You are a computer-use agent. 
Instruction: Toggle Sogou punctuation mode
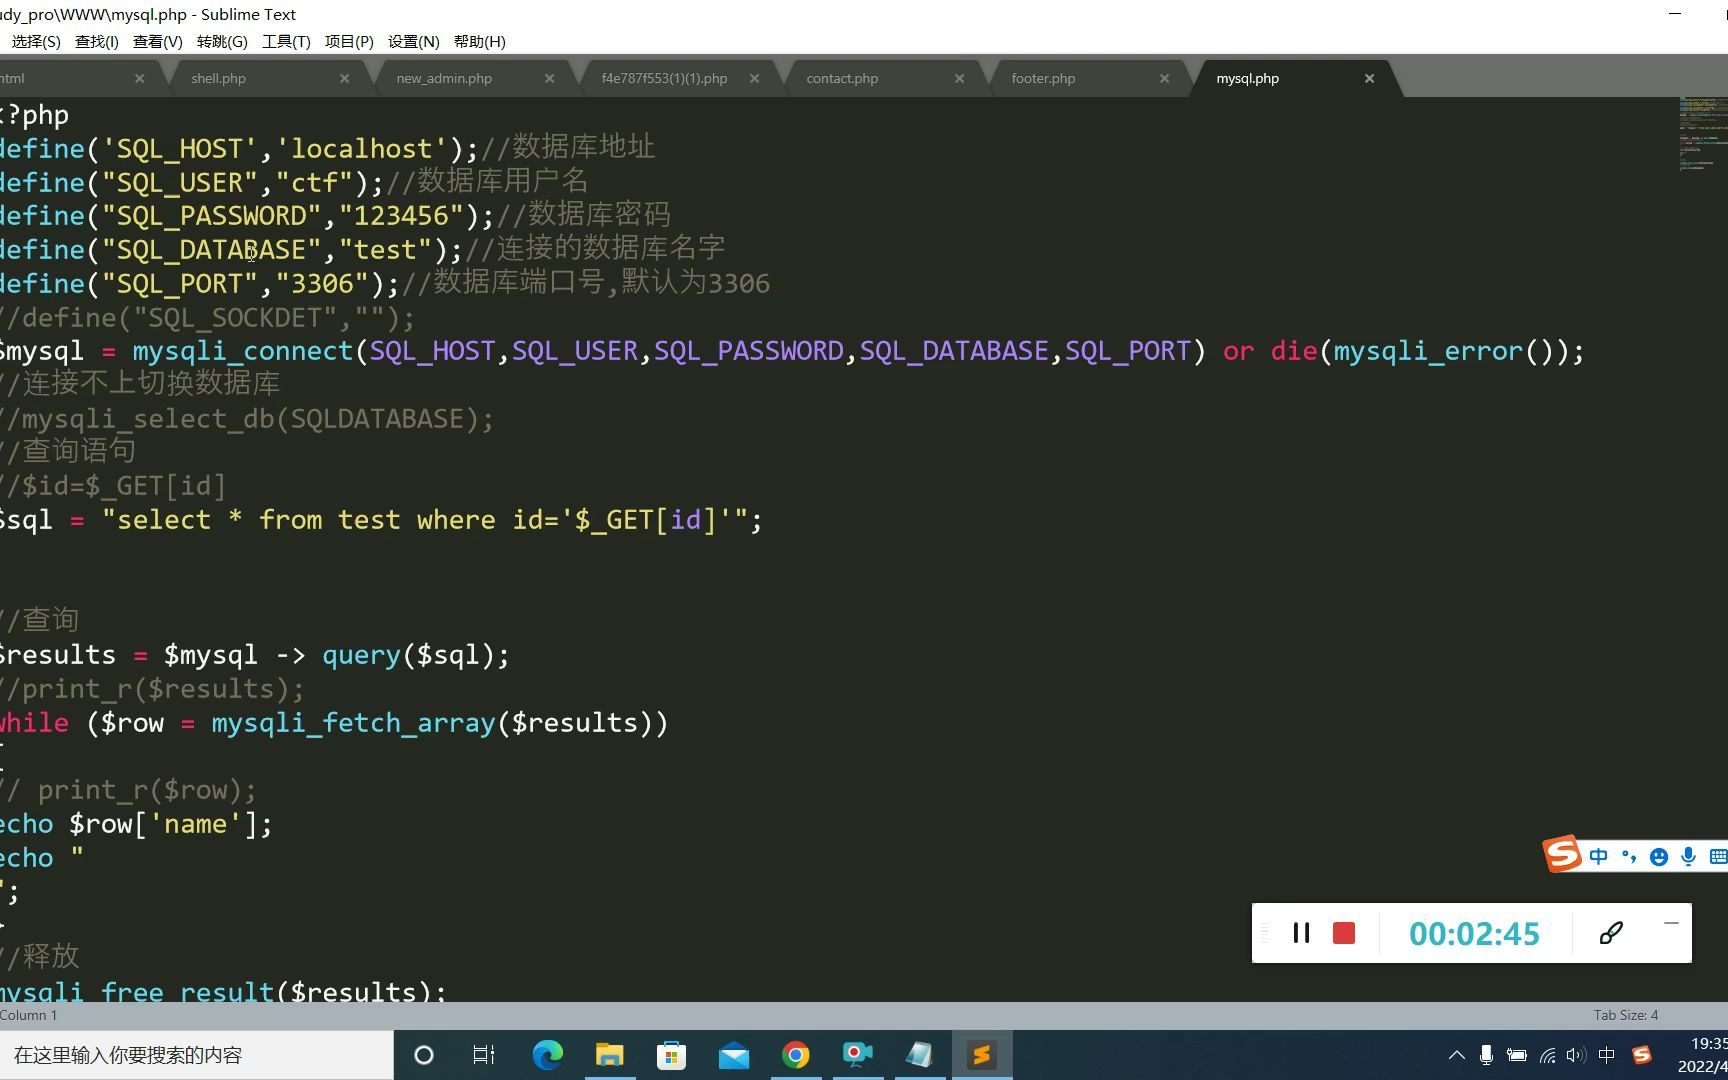click(x=1629, y=857)
